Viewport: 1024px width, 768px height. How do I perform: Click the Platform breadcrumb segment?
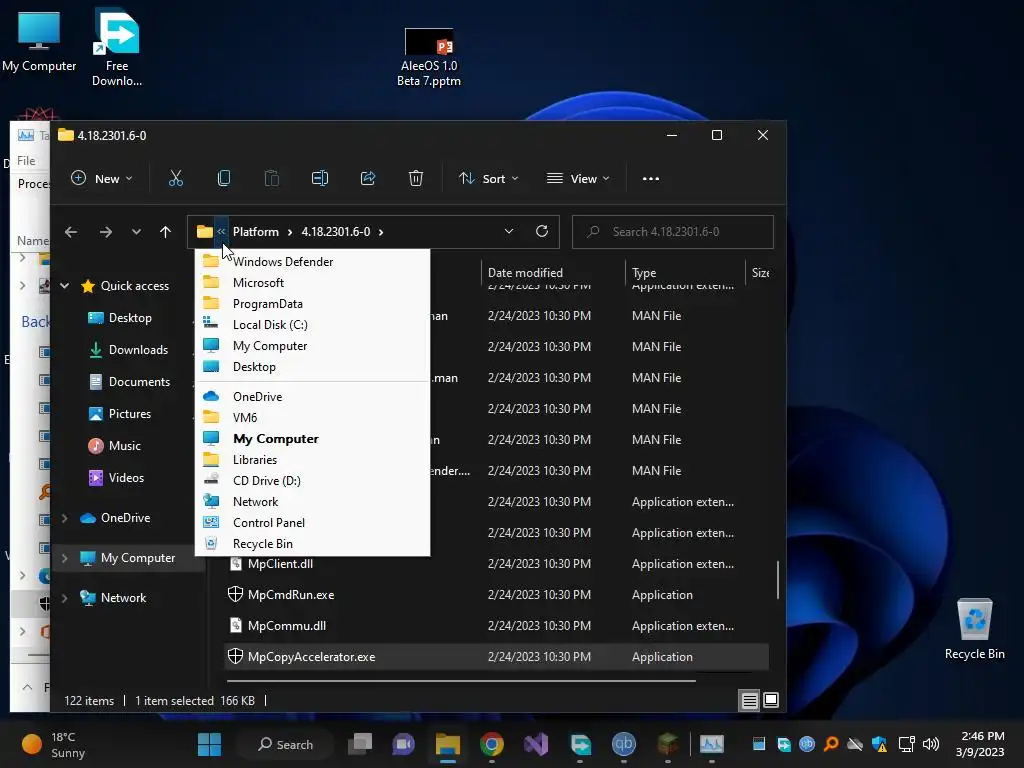(255, 232)
